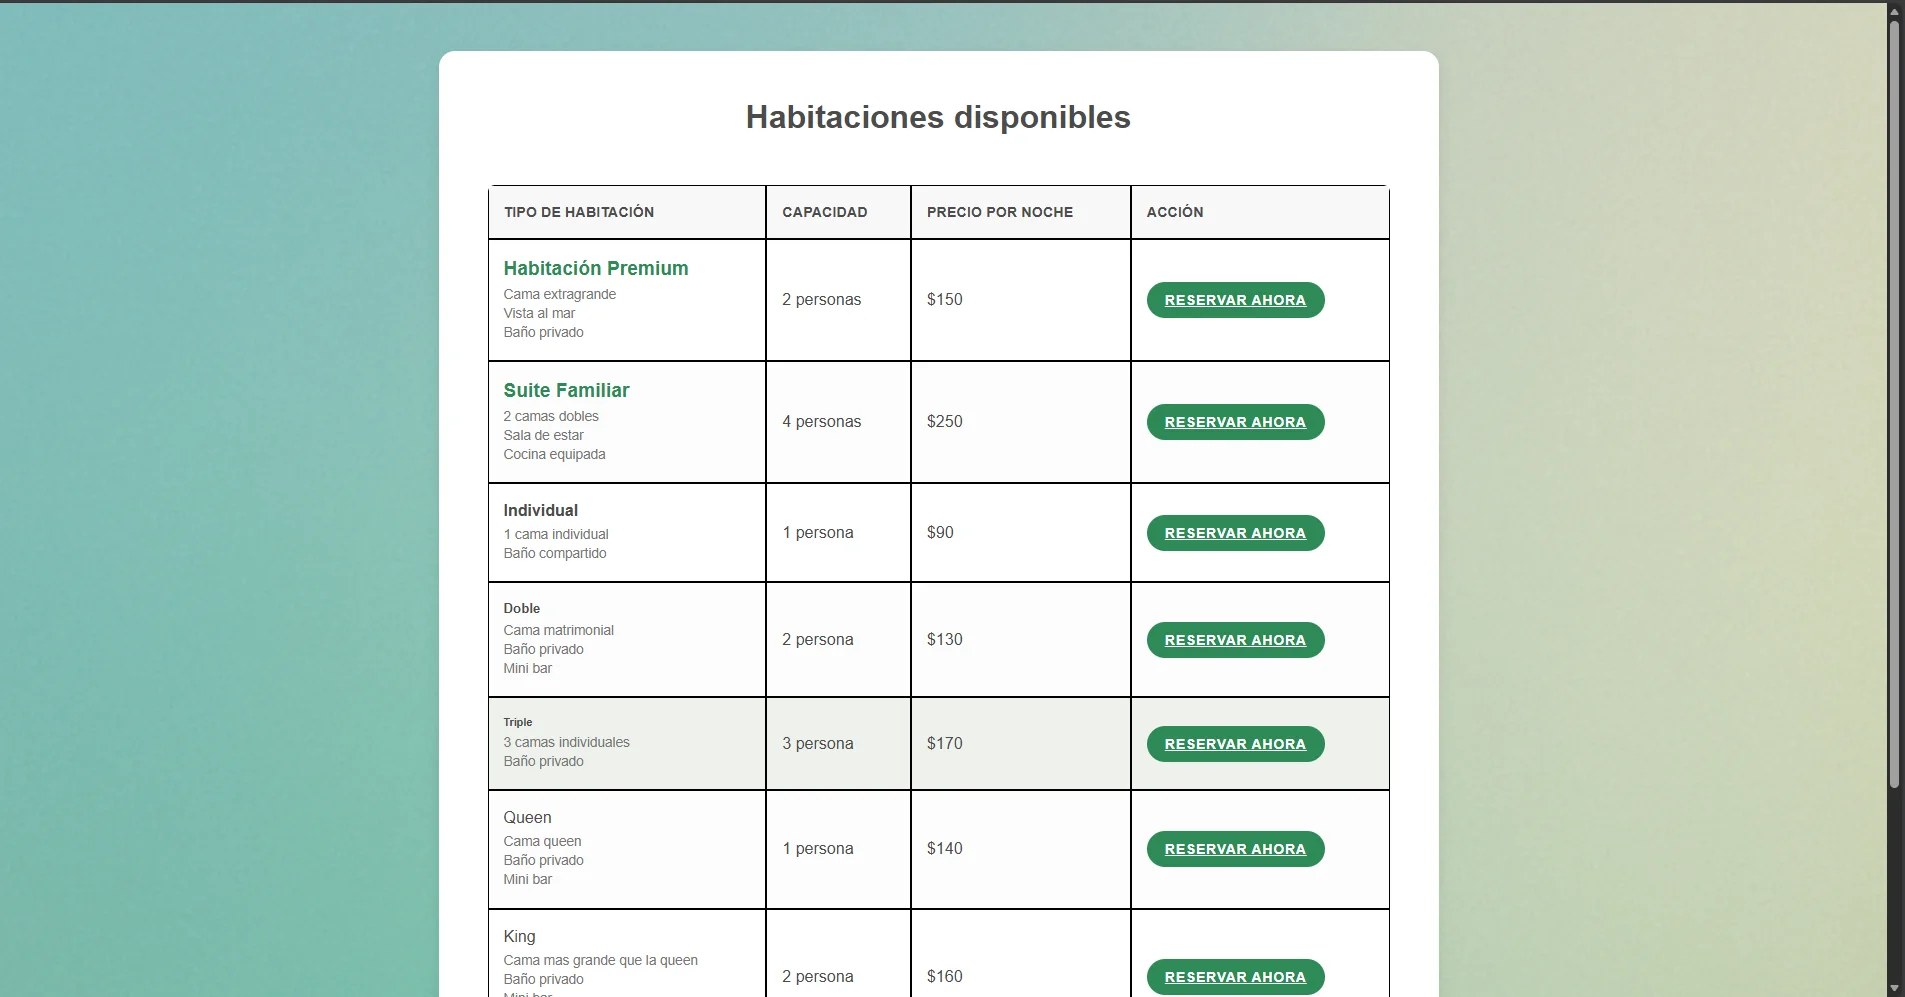Click the 4 personas capacity cell
1905x997 pixels.
[x=821, y=422]
